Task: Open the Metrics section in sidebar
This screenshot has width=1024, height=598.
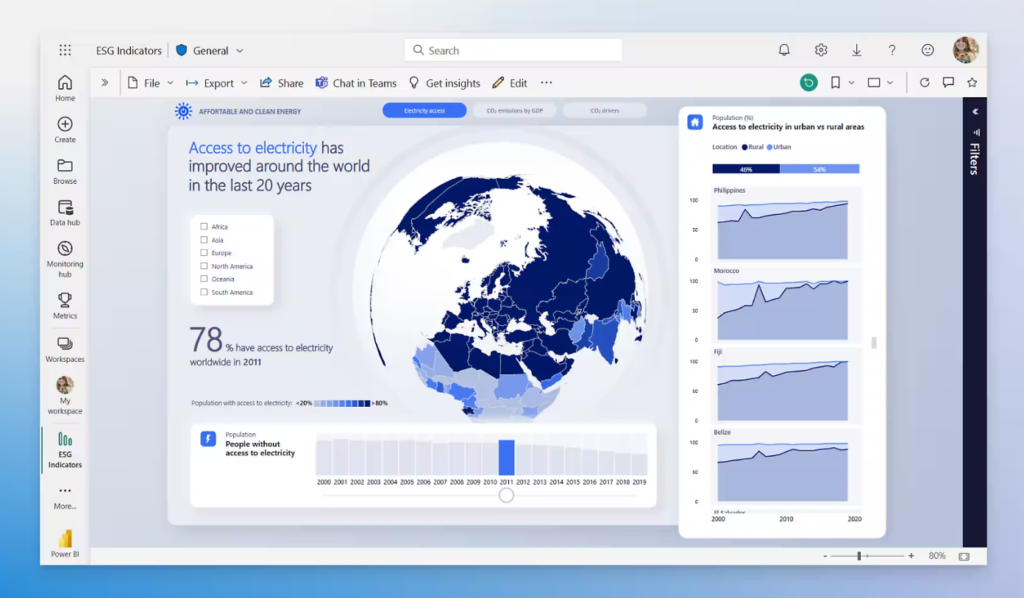Action: coord(64,303)
